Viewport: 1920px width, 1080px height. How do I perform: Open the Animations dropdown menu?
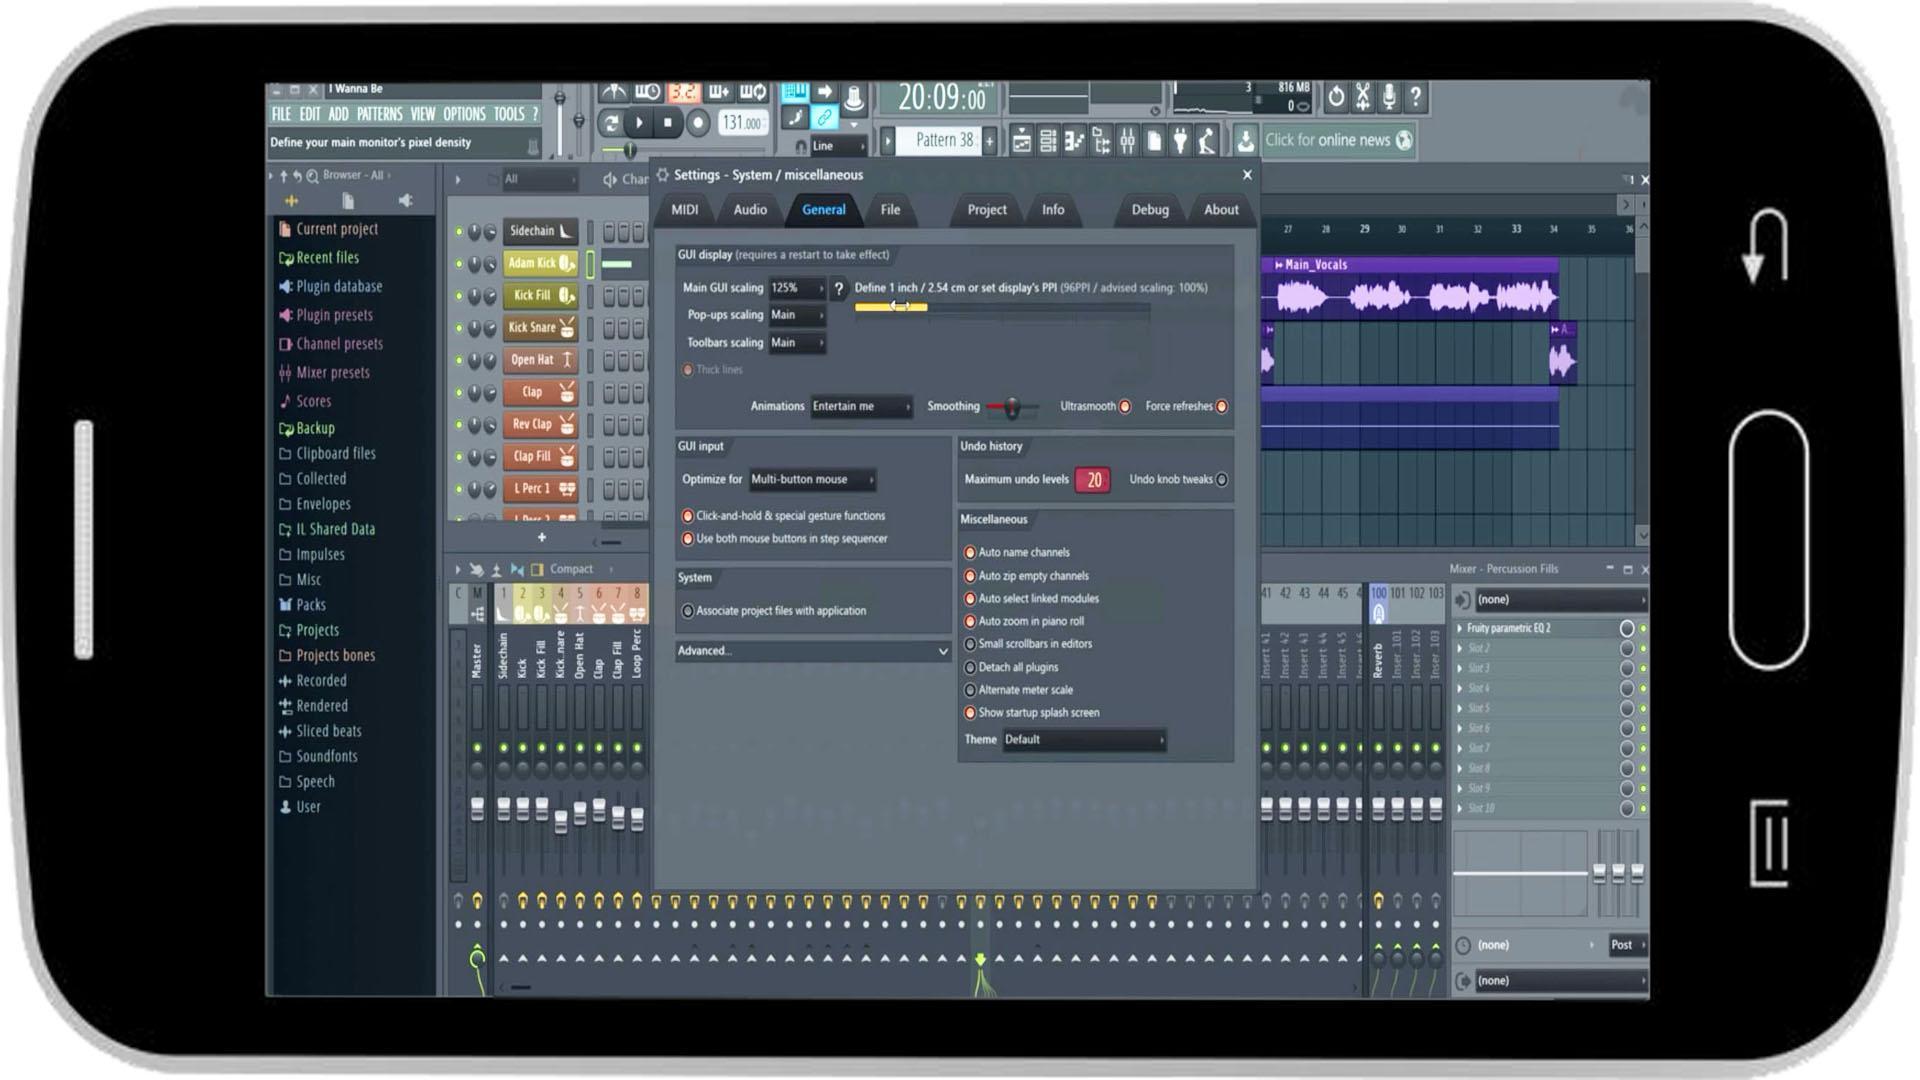(858, 406)
